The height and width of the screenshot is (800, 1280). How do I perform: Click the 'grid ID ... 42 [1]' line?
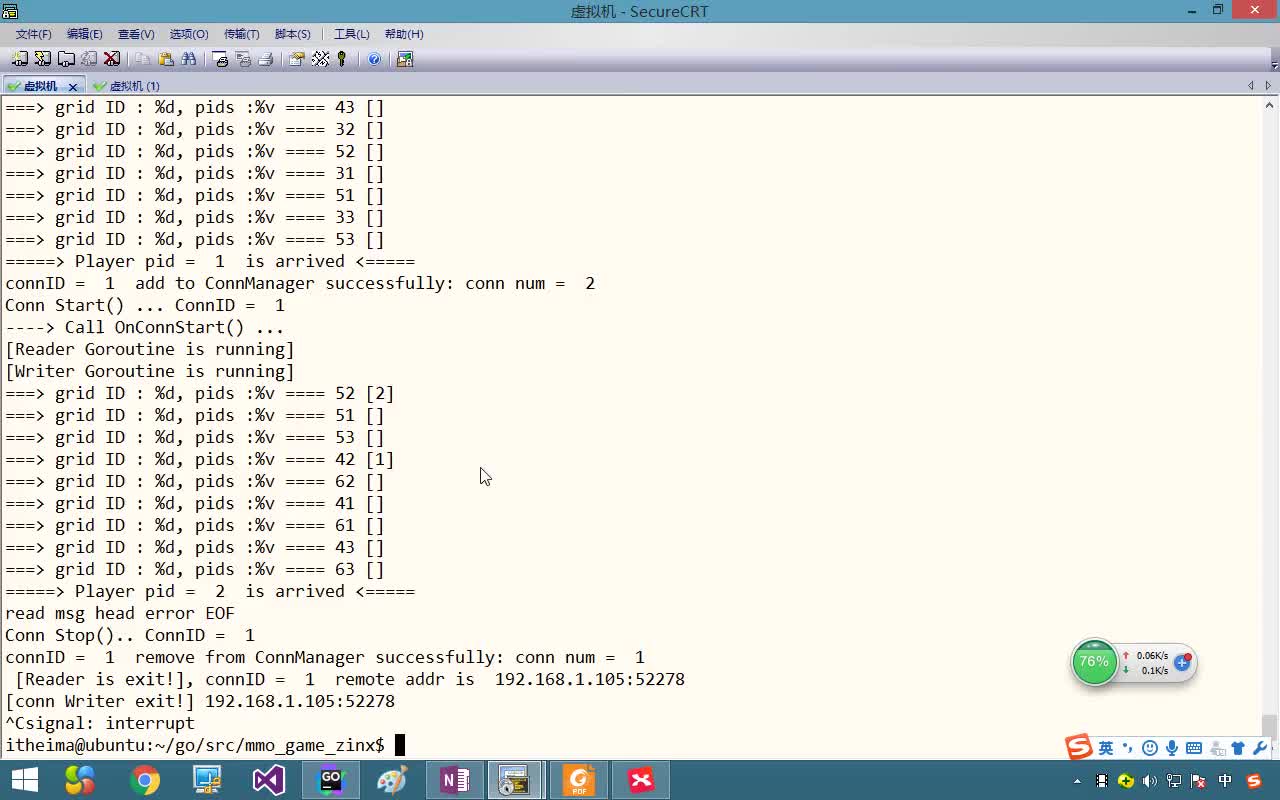tap(200, 459)
